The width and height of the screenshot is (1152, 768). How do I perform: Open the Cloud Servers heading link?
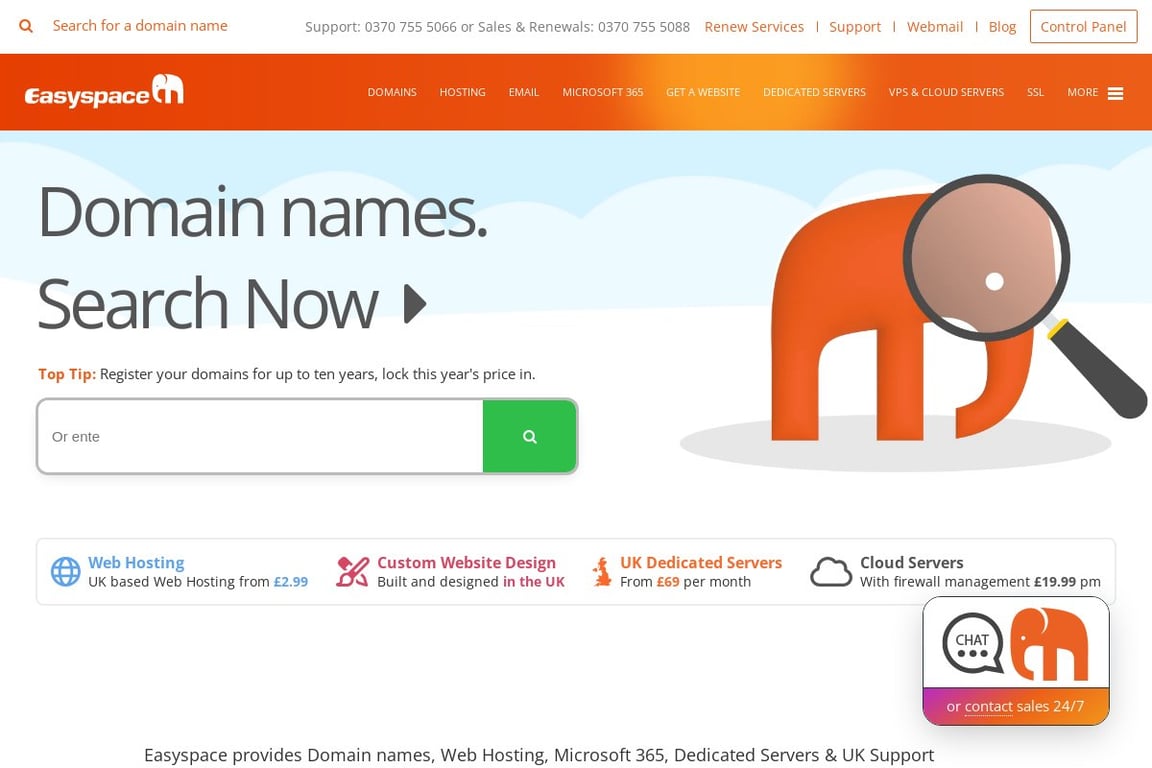912,562
